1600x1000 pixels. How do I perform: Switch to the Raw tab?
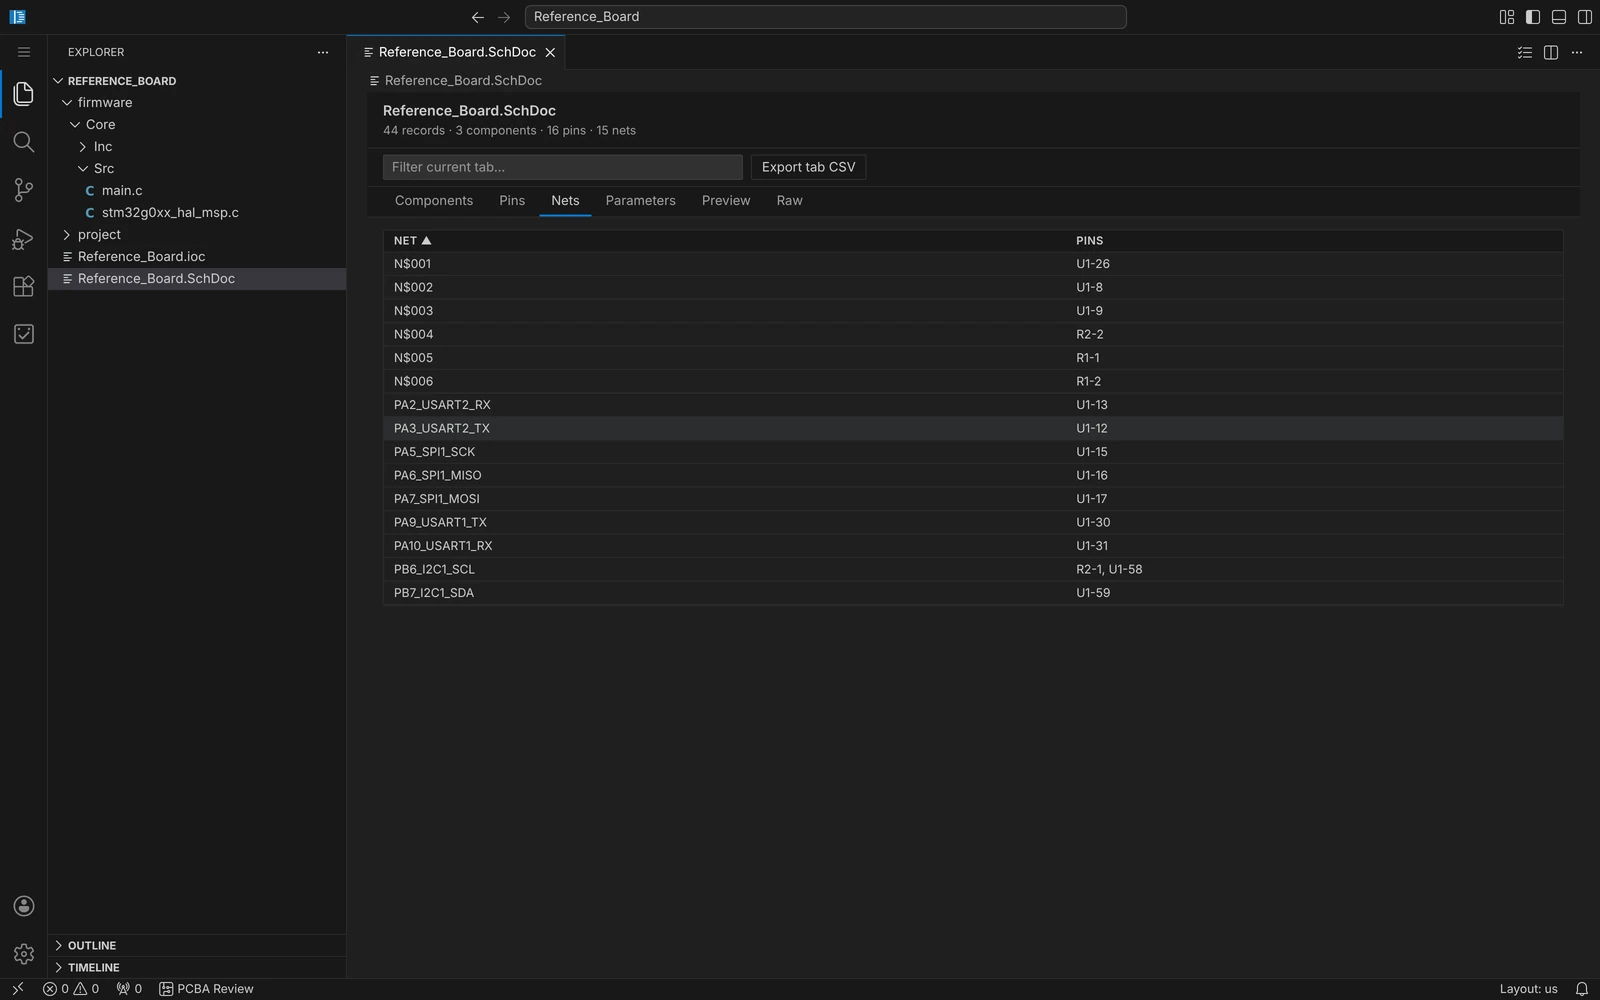point(790,201)
